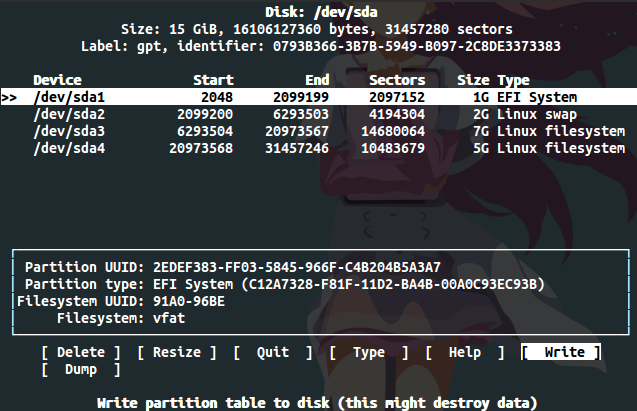Select the /dev/sda1 partition row

[x=318, y=97]
